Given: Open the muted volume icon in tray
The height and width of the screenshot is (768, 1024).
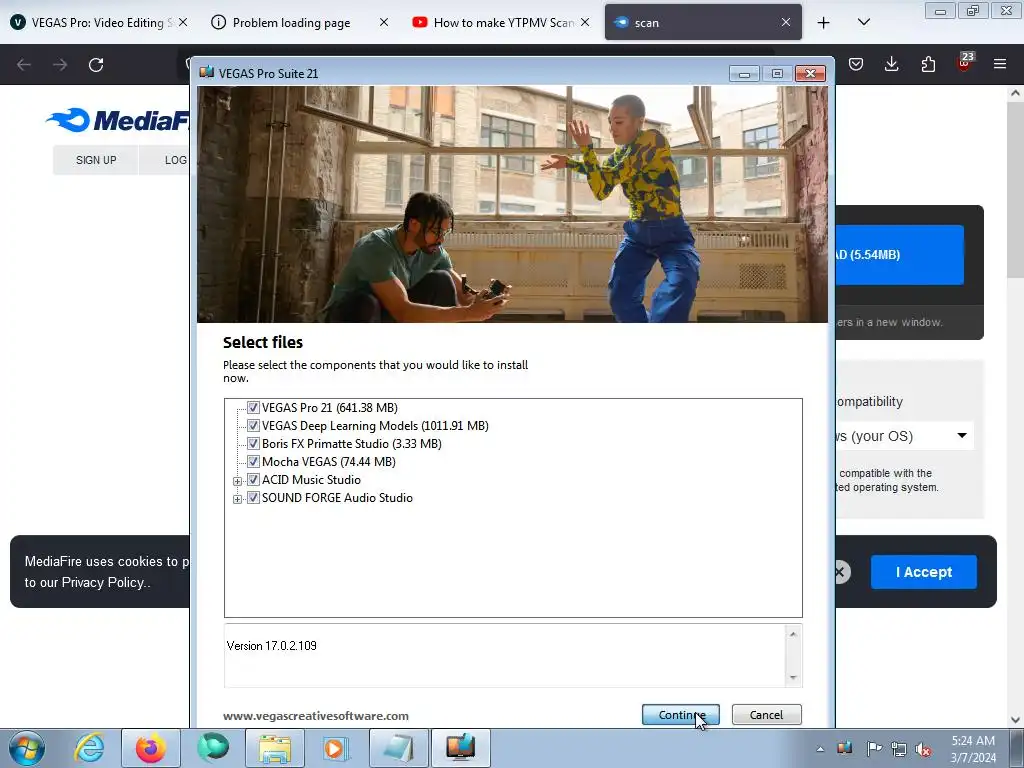Looking at the screenshot, I should point(923,749).
